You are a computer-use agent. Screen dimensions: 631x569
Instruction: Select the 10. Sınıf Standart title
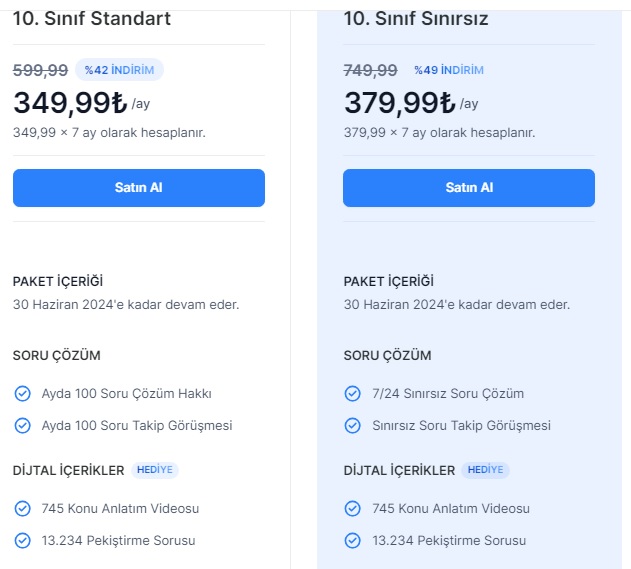(92, 19)
